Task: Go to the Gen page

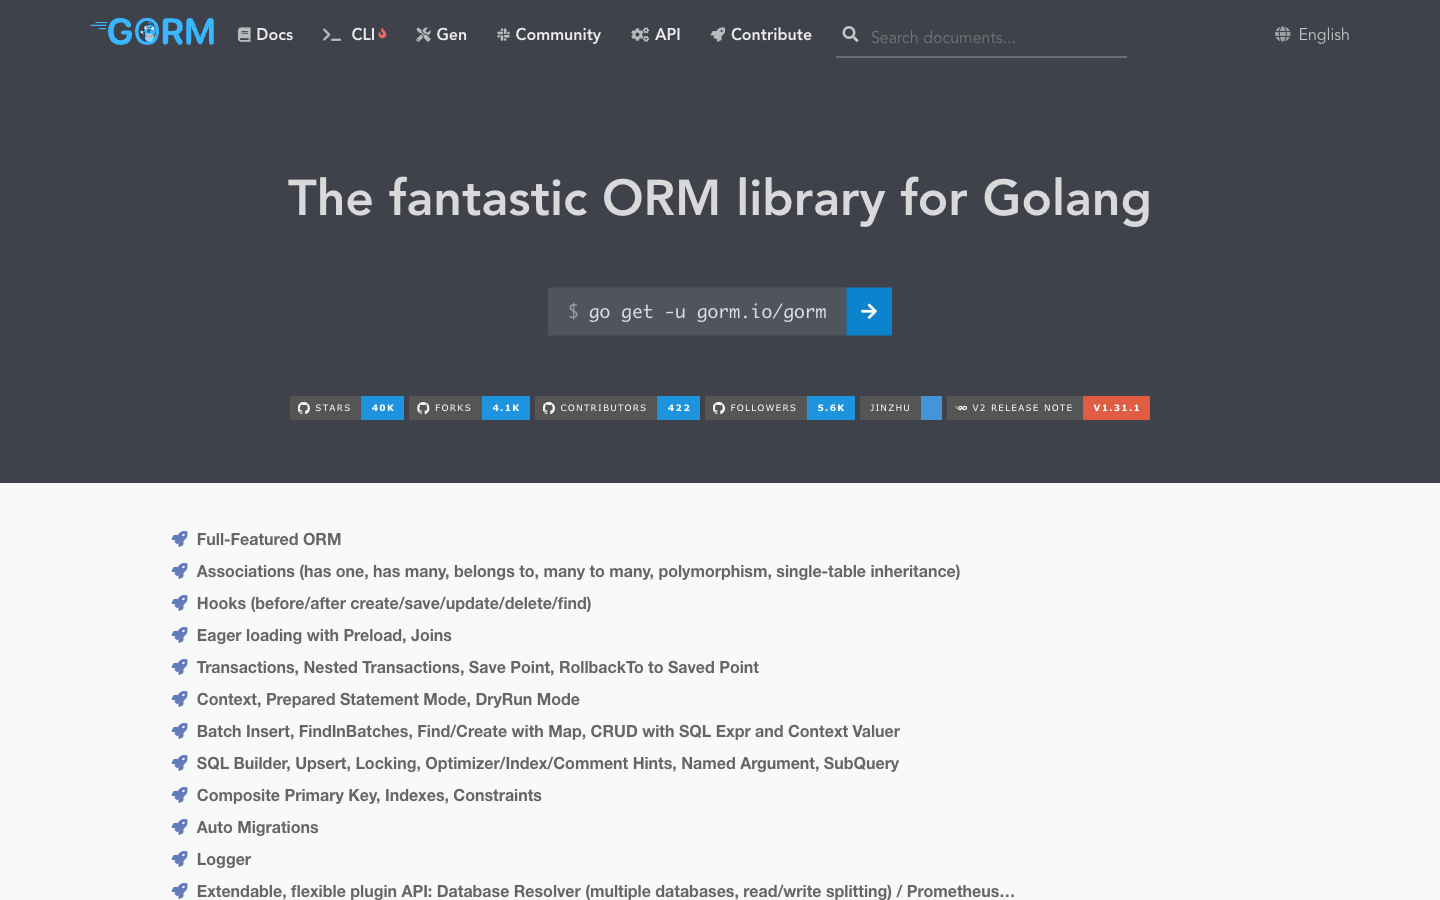Action: tap(441, 34)
